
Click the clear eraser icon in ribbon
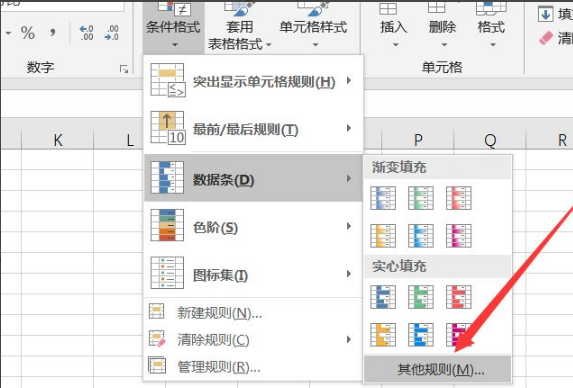click(546, 38)
